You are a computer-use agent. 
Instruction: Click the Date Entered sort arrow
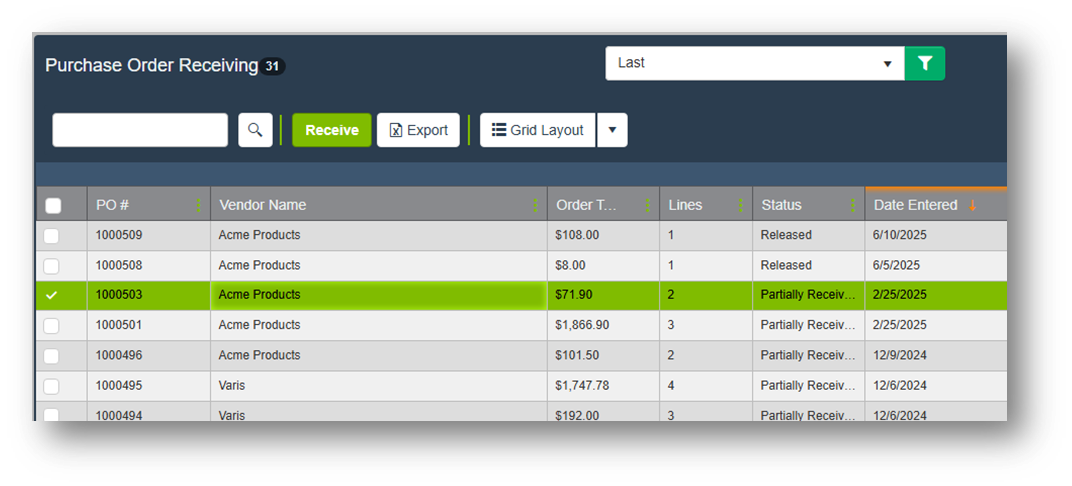pyautogui.click(x=972, y=205)
